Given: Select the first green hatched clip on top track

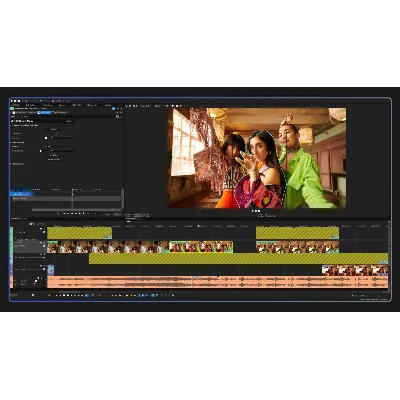Looking at the screenshot, I should (79, 233).
